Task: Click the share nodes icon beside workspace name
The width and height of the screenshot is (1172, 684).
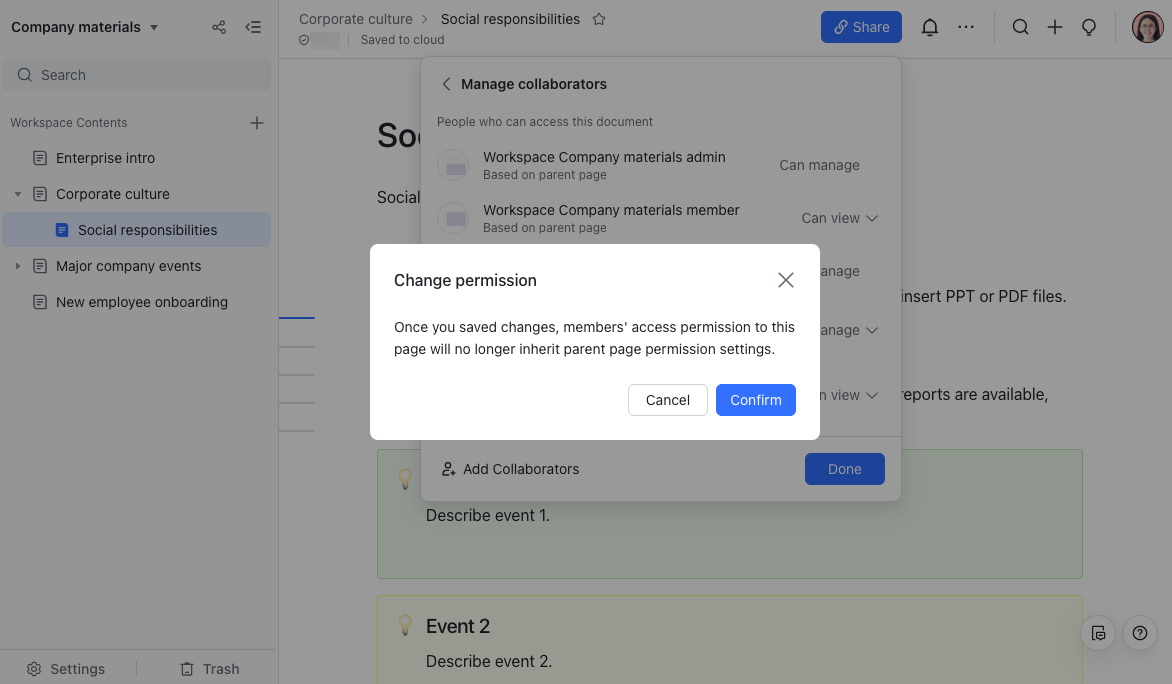Action: [x=219, y=27]
